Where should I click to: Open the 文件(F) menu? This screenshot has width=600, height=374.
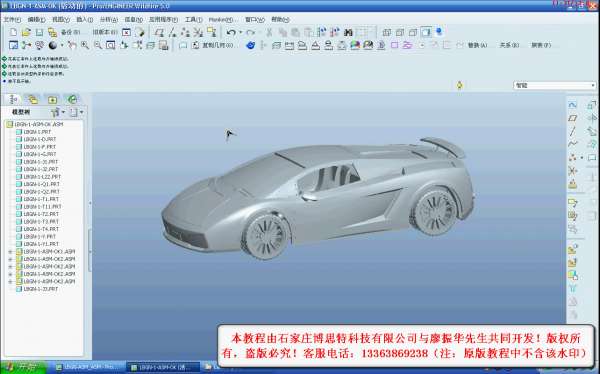[12, 19]
